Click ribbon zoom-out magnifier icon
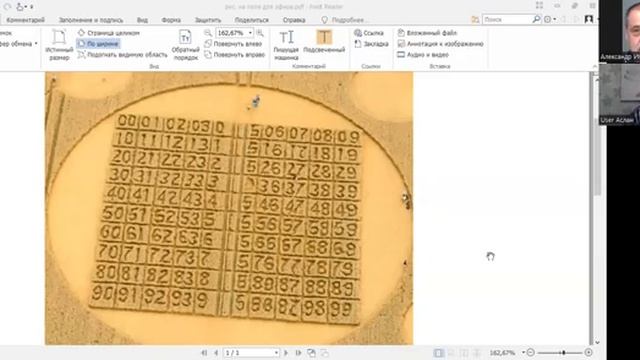 tap(208, 33)
